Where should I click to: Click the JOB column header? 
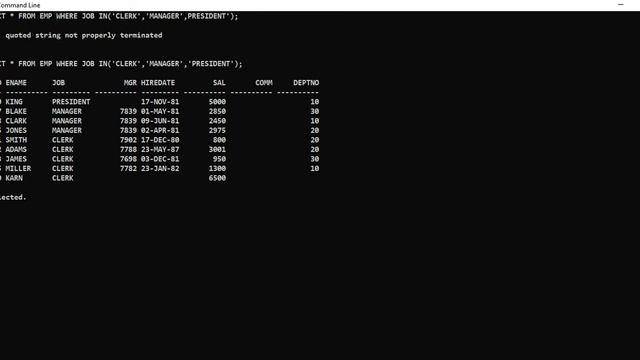point(58,83)
